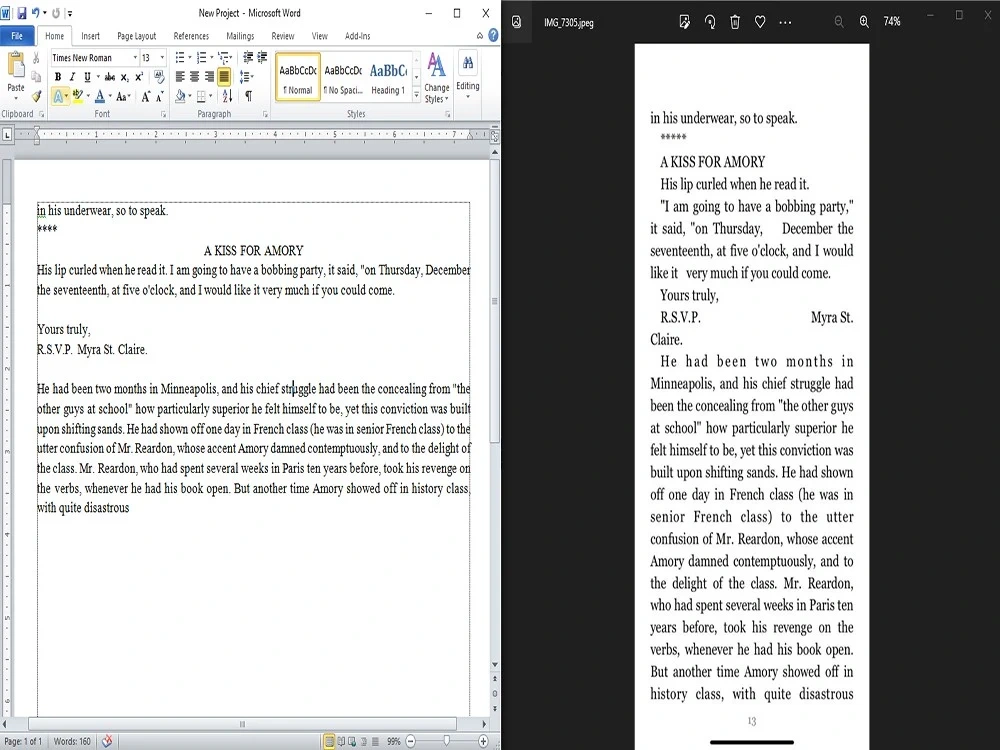Click the Grow Font button

point(146,96)
